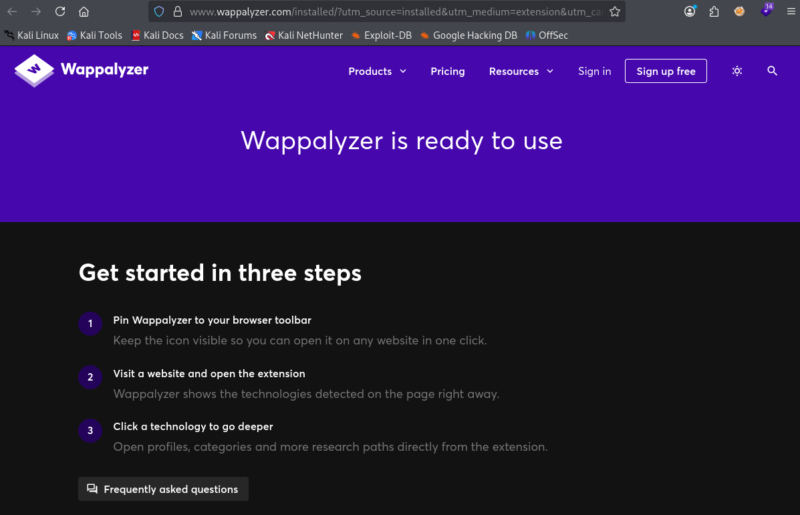Open OffSec bookmark
The width and height of the screenshot is (800, 515).
point(547,35)
